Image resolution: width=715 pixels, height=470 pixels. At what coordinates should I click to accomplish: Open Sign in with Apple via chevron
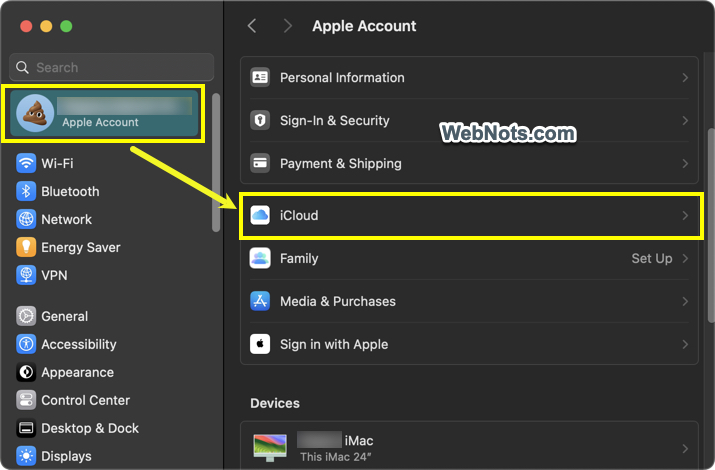click(x=685, y=344)
